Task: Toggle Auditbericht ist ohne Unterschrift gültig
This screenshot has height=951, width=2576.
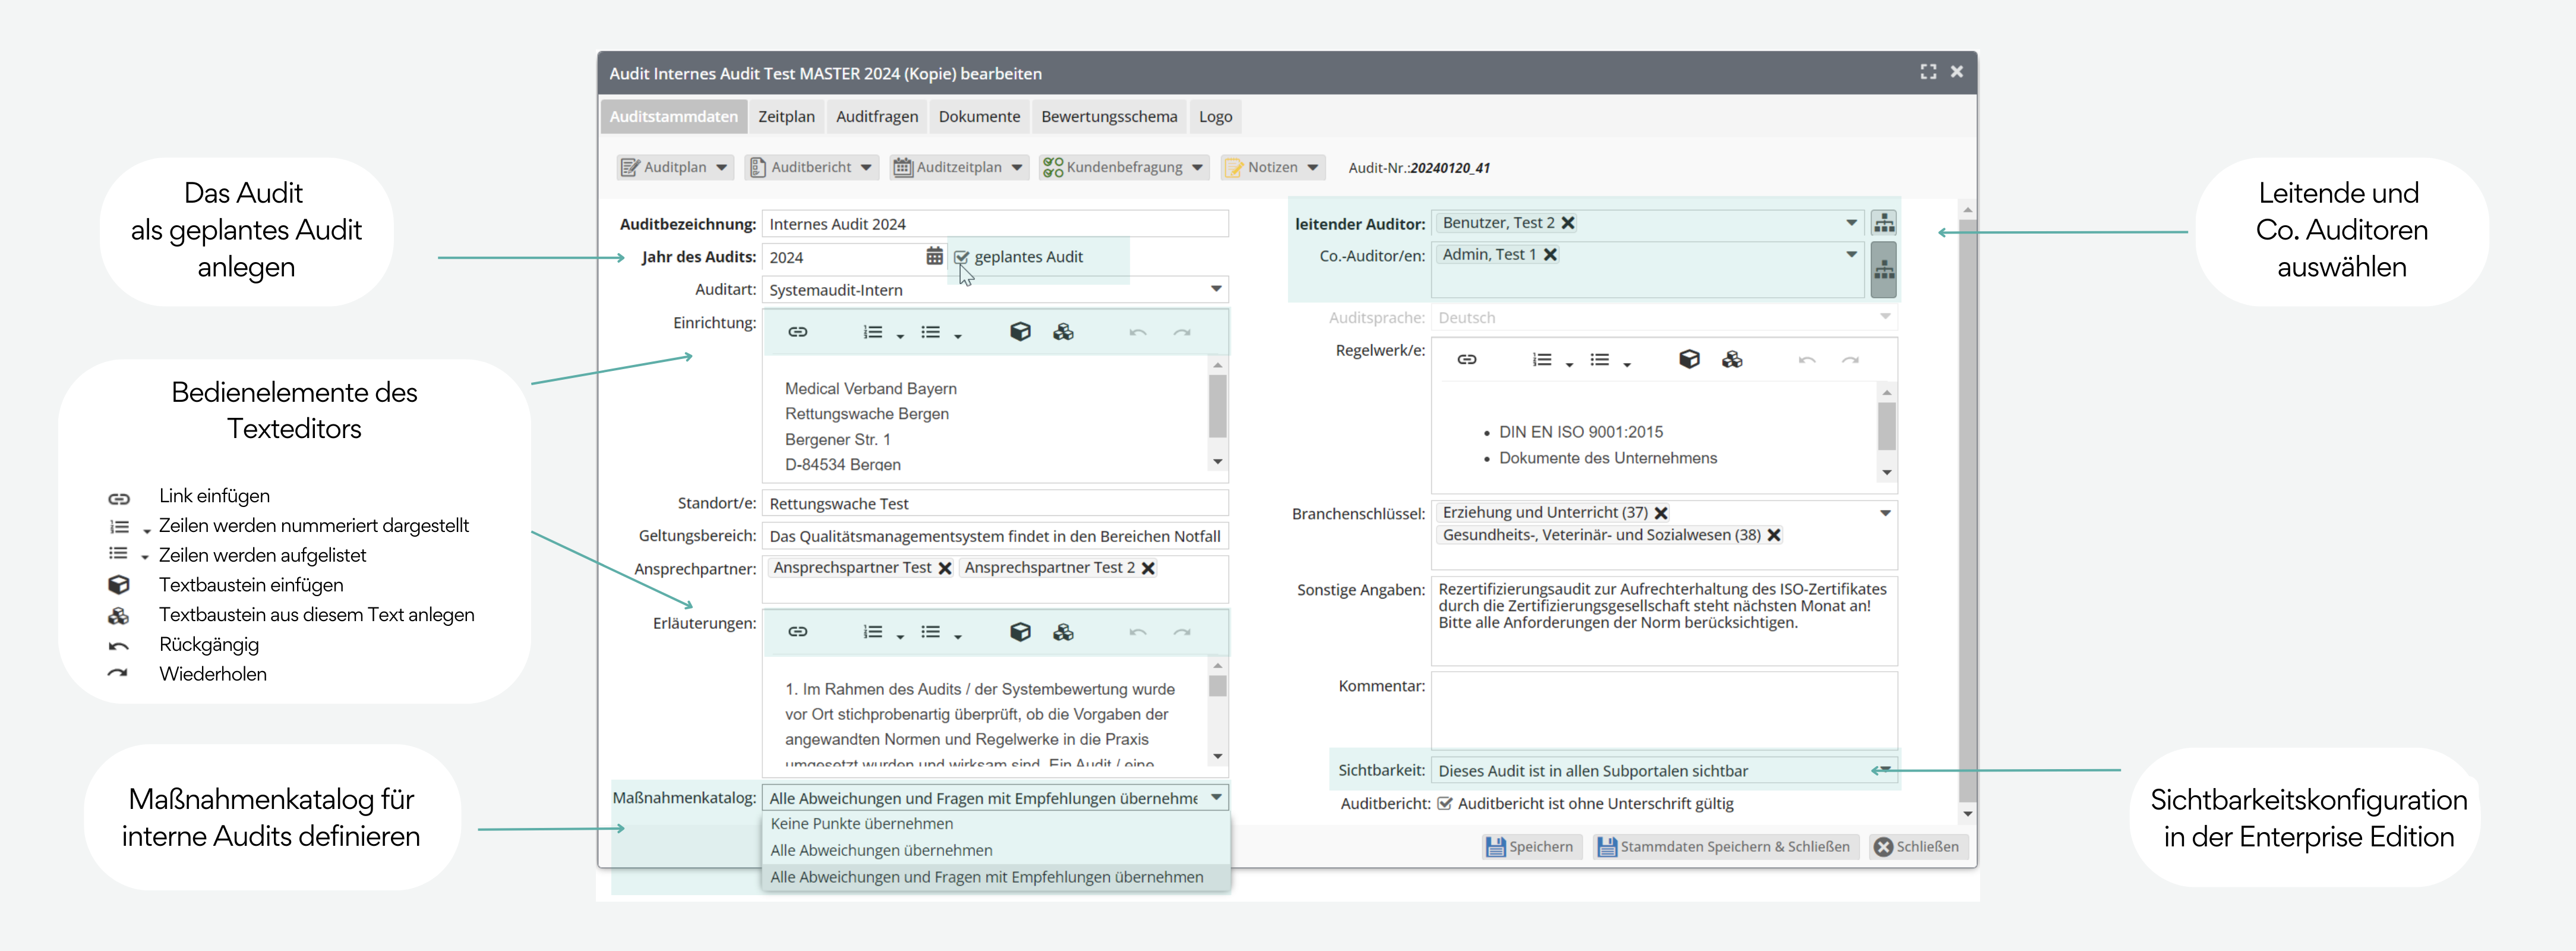Action: (1444, 803)
